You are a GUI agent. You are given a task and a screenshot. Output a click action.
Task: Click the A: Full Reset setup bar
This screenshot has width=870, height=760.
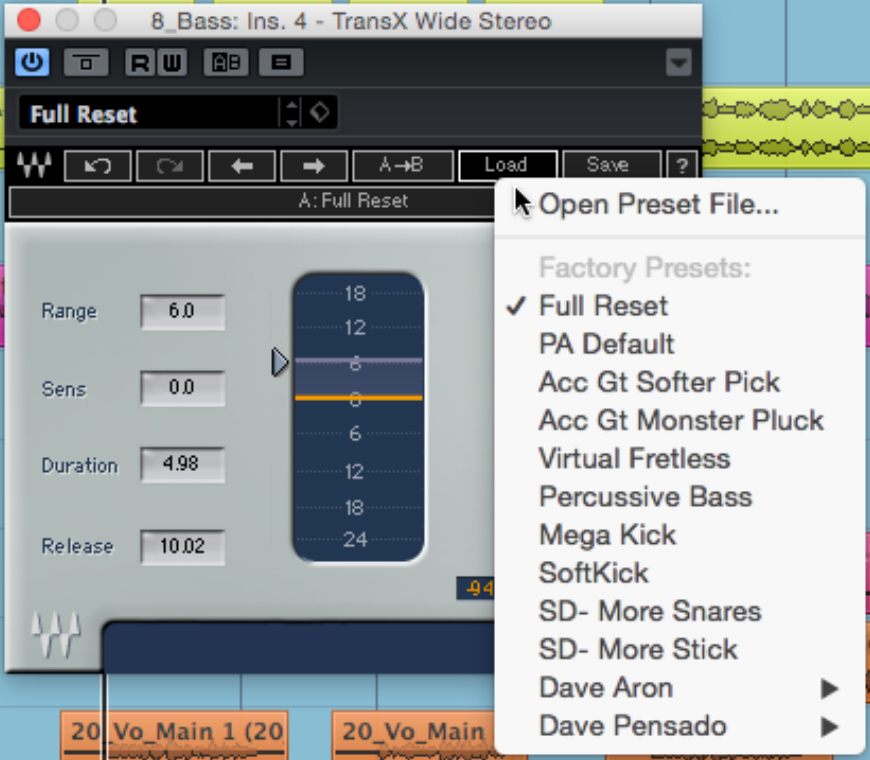(252, 201)
